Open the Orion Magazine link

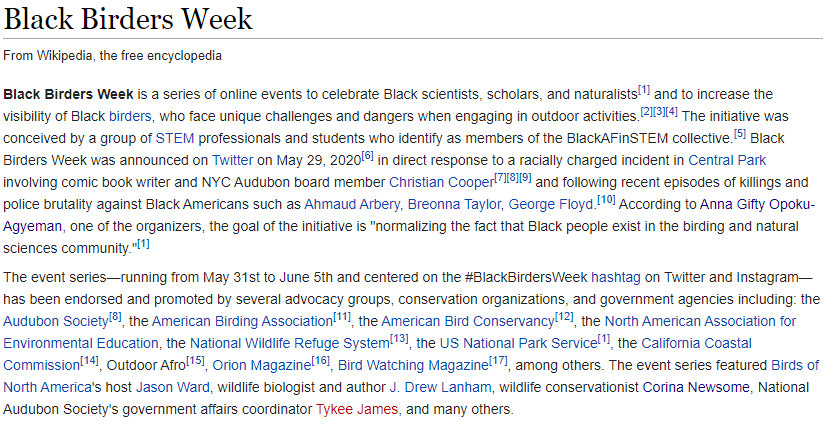[261, 365]
